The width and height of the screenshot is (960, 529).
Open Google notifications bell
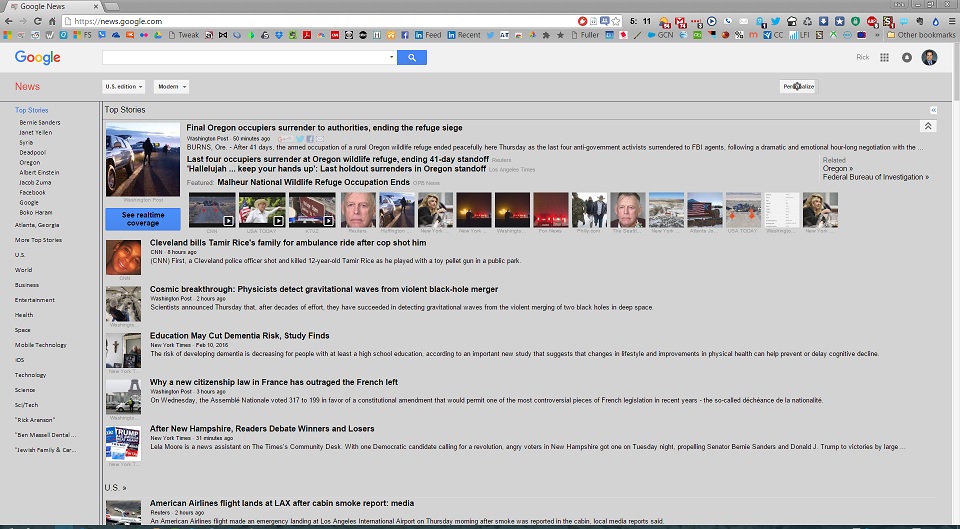point(907,57)
